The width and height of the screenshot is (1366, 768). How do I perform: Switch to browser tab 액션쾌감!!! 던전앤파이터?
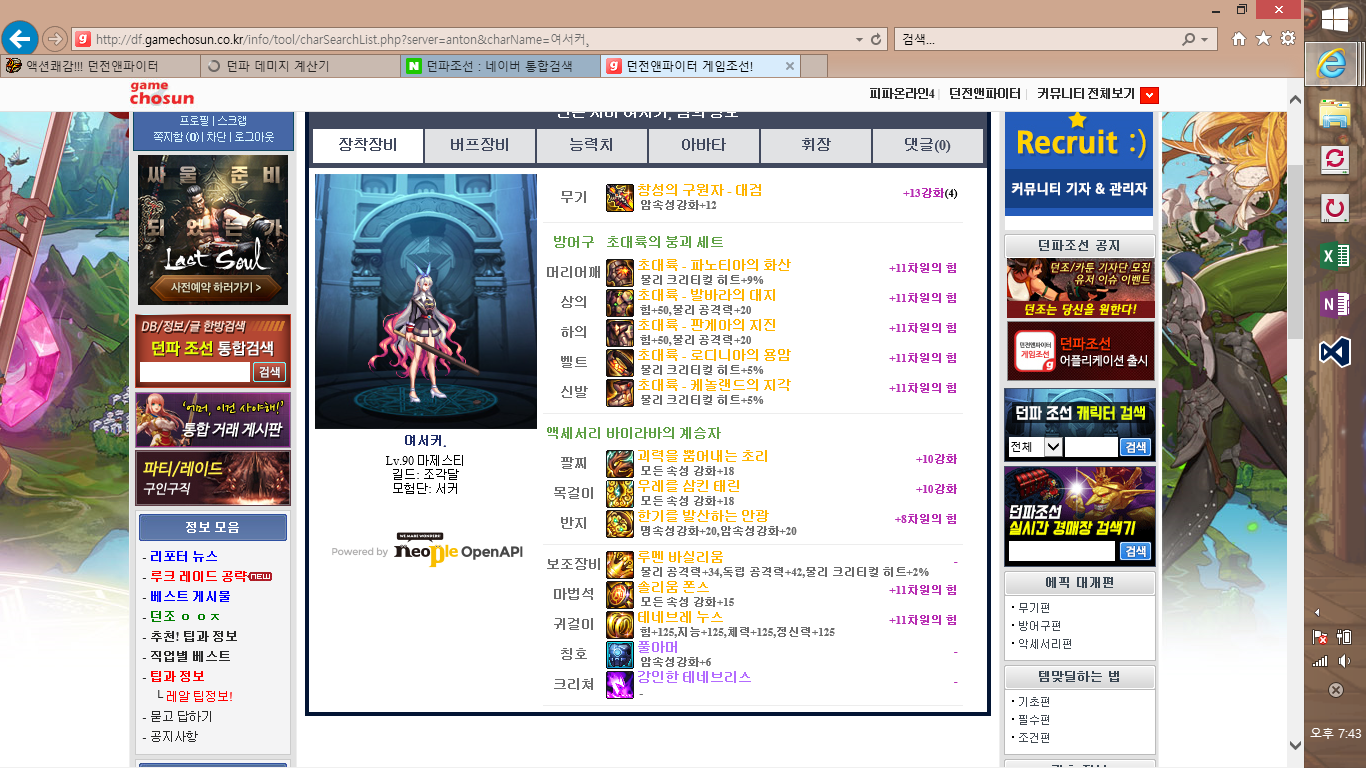(100, 66)
